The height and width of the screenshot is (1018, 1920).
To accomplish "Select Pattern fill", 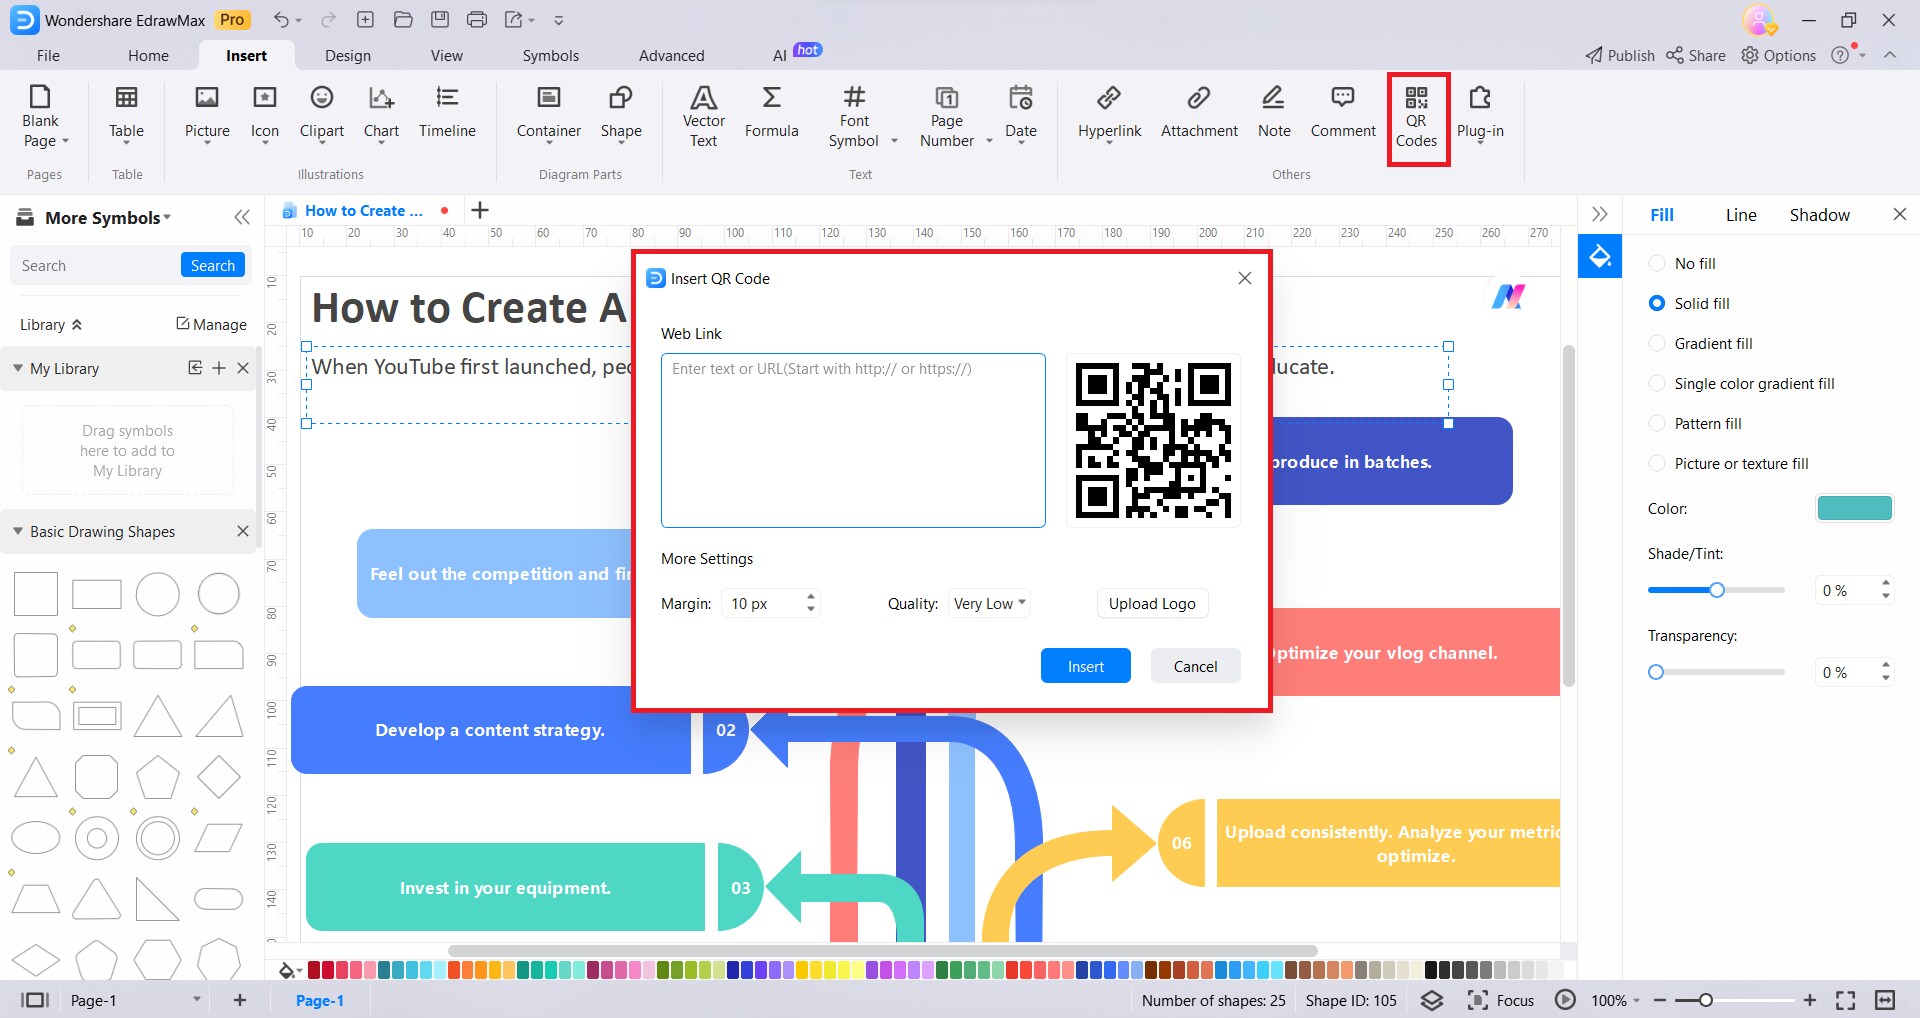I will point(1695,424).
